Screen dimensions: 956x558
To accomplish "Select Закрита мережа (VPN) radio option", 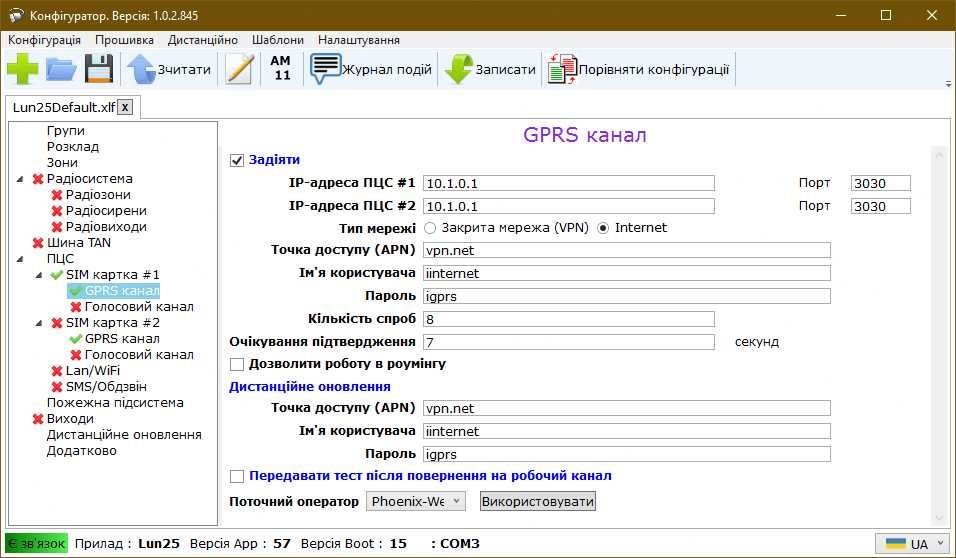I will [x=430, y=228].
